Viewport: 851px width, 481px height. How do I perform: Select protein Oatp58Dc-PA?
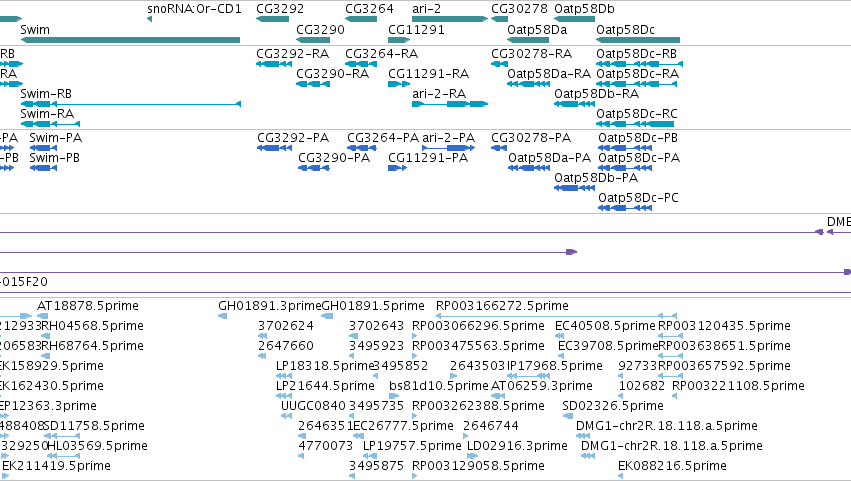pos(625,168)
